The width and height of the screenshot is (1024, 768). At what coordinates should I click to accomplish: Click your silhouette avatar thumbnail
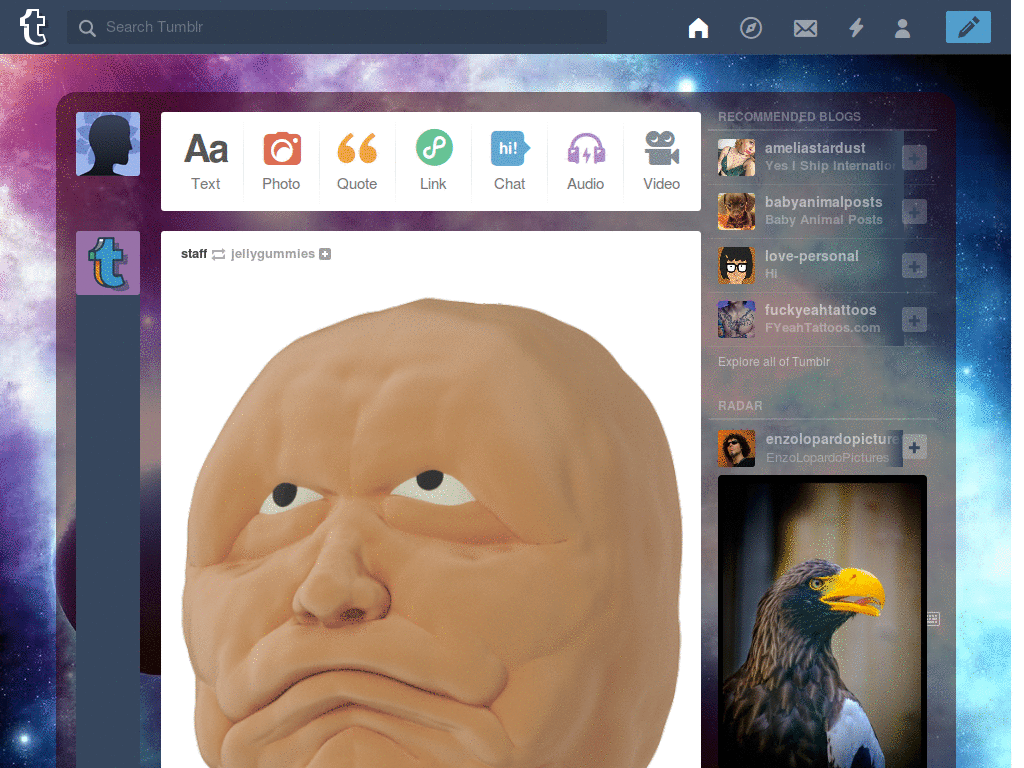click(108, 144)
